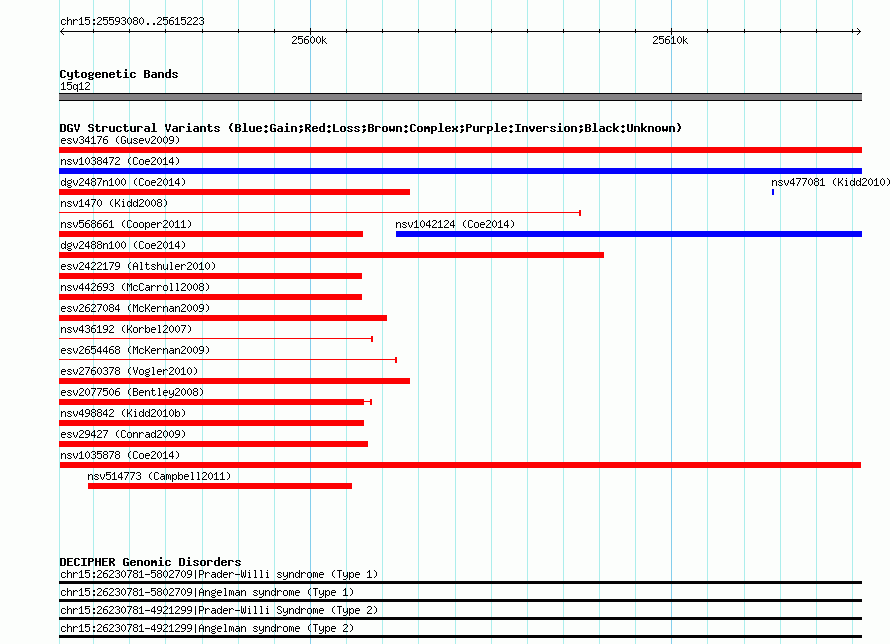Click the Angelman syndrome (Type 2) entry

click(x=207, y=629)
